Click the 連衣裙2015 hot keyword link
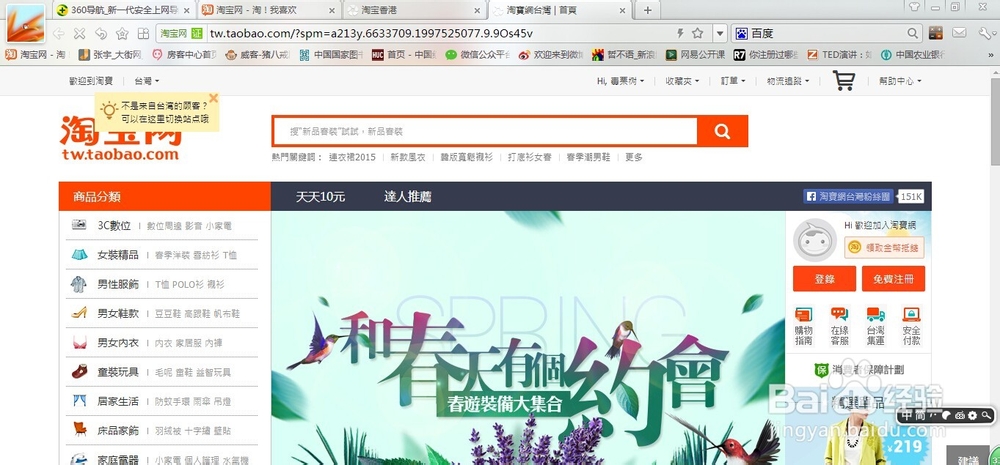The width and height of the screenshot is (1000, 465). point(352,157)
